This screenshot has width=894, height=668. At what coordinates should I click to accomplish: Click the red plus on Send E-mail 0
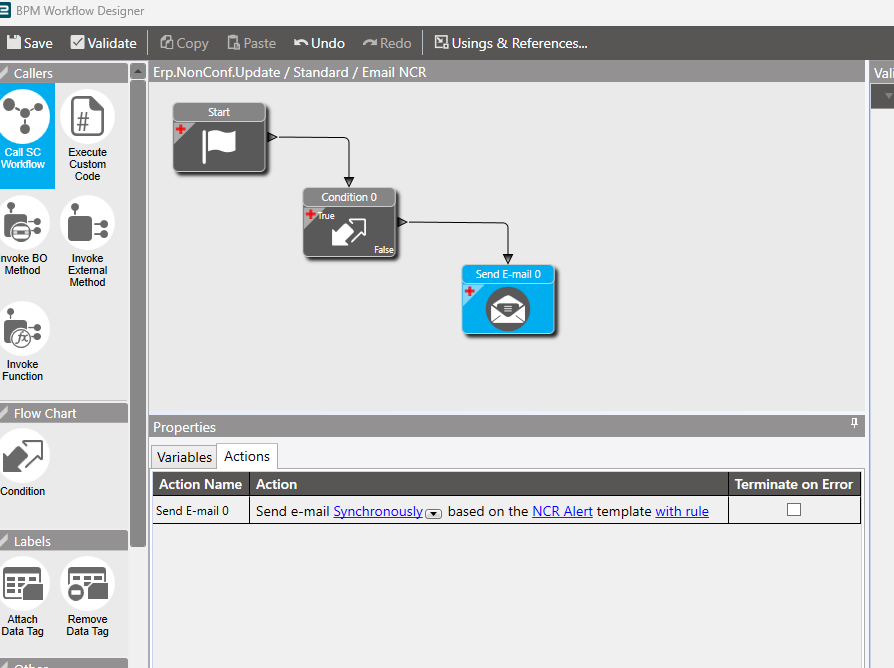(470, 291)
